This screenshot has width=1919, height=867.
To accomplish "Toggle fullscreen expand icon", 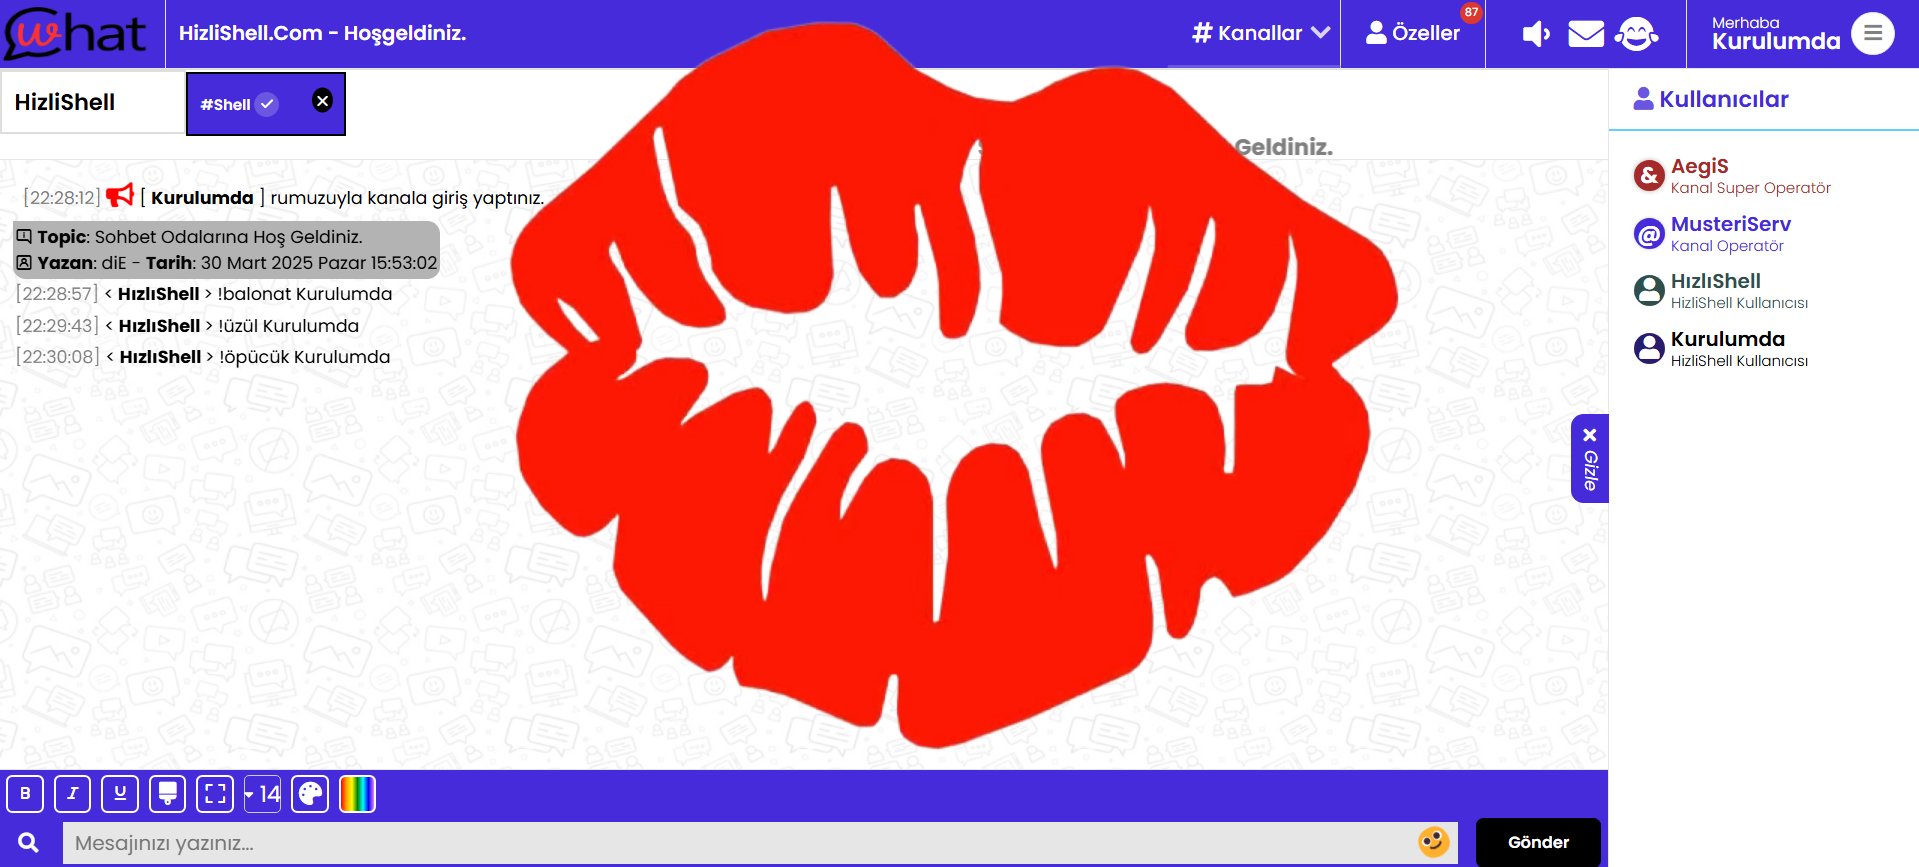I will click(x=215, y=794).
